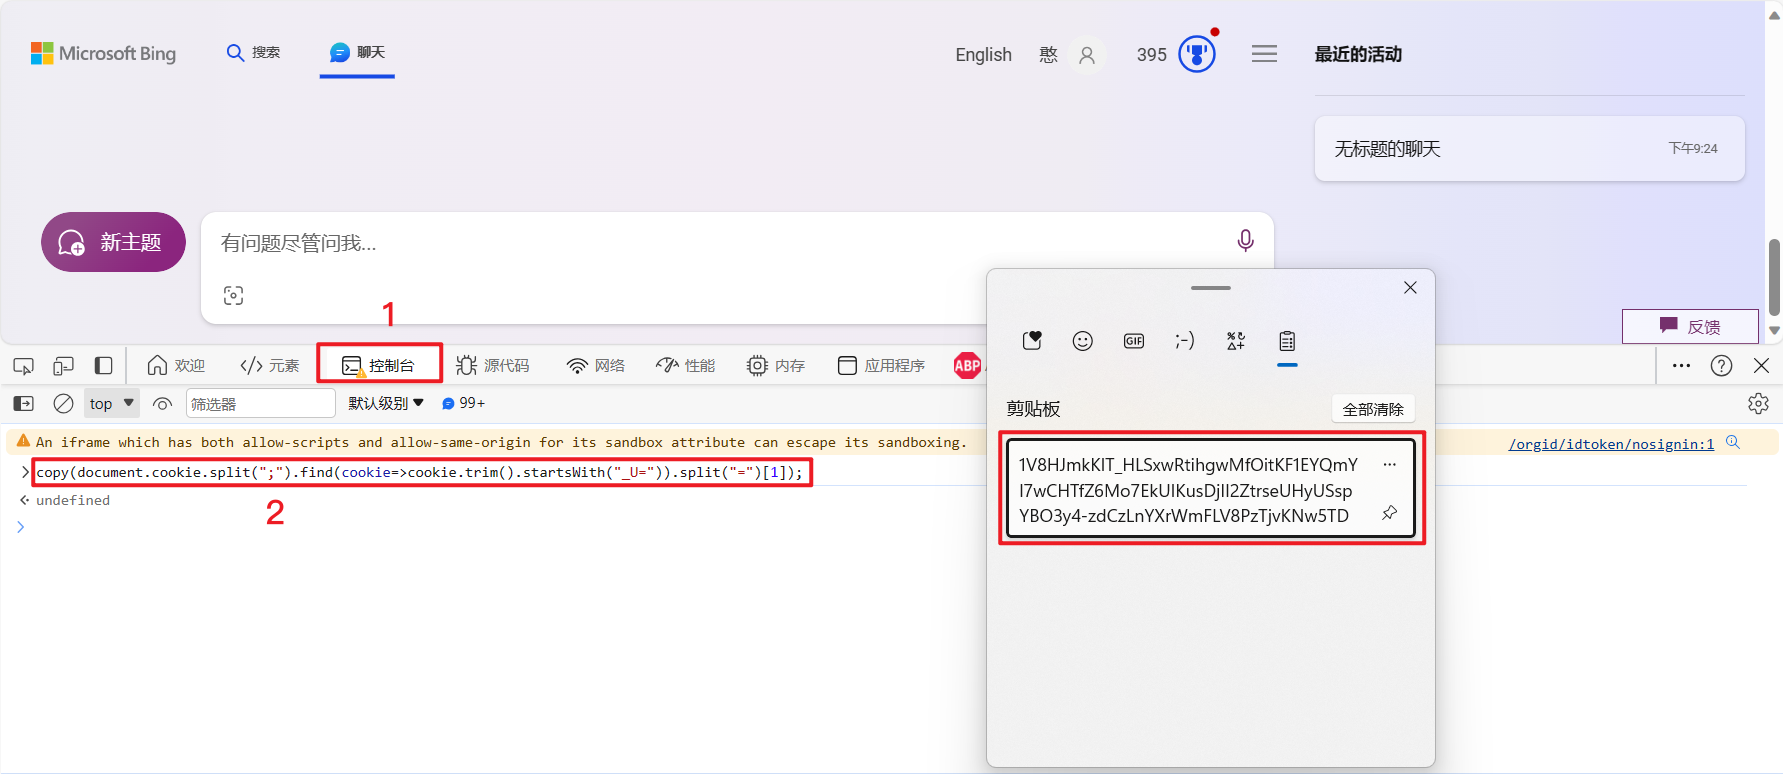Toggle the console sidebar panel
Screen dimensions: 1783x774
(23, 404)
